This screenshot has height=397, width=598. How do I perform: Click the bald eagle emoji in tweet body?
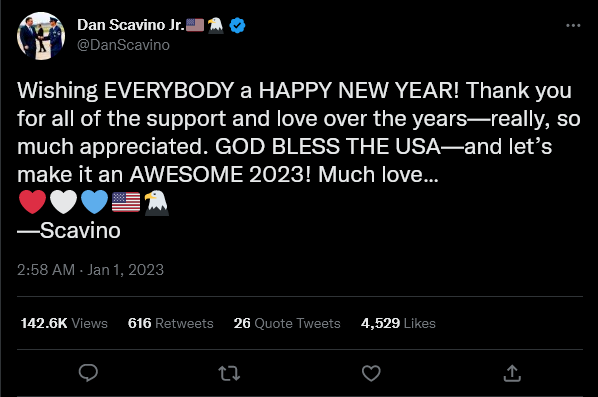[x=156, y=203]
